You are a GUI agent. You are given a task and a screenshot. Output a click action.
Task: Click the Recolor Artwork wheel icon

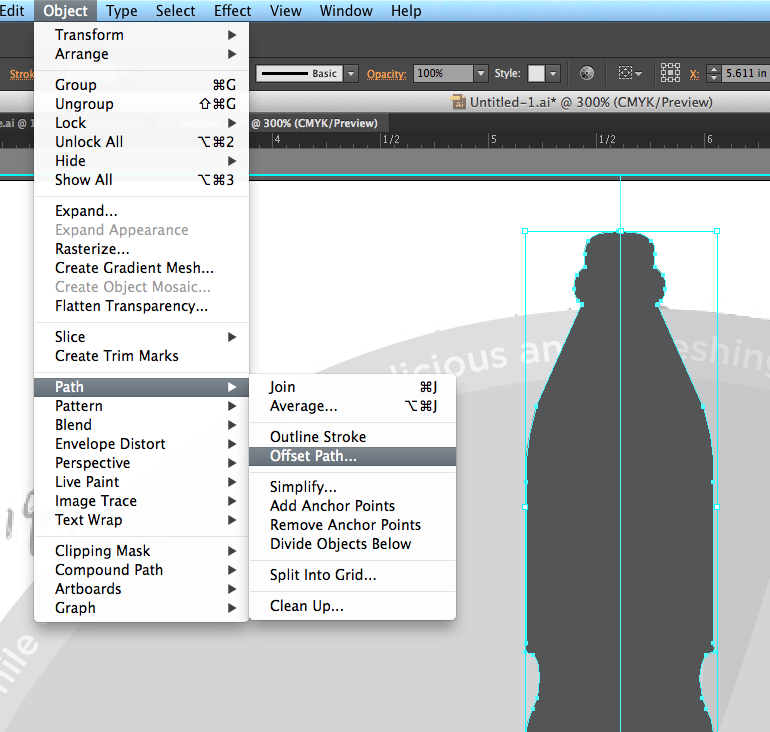pyautogui.click(x=586, y=74)
